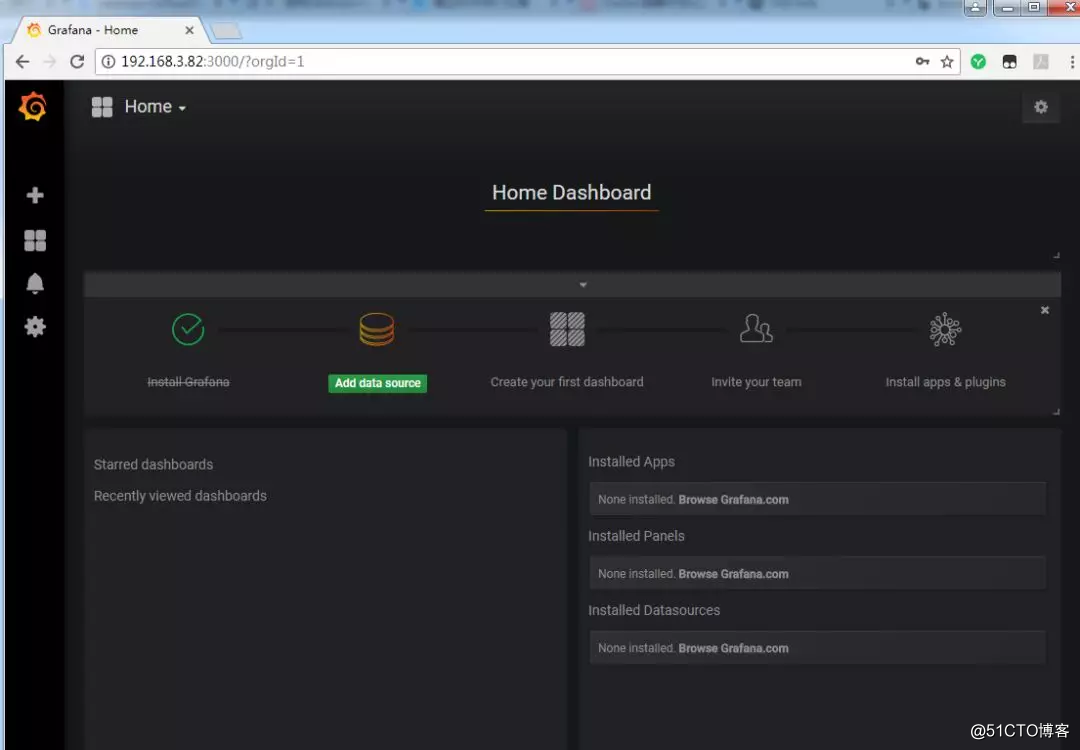This screenshot has width=1080, height=750.
Task: Open Create your first dashboard link
Action: pyautogui.click(x=567, y=382)
